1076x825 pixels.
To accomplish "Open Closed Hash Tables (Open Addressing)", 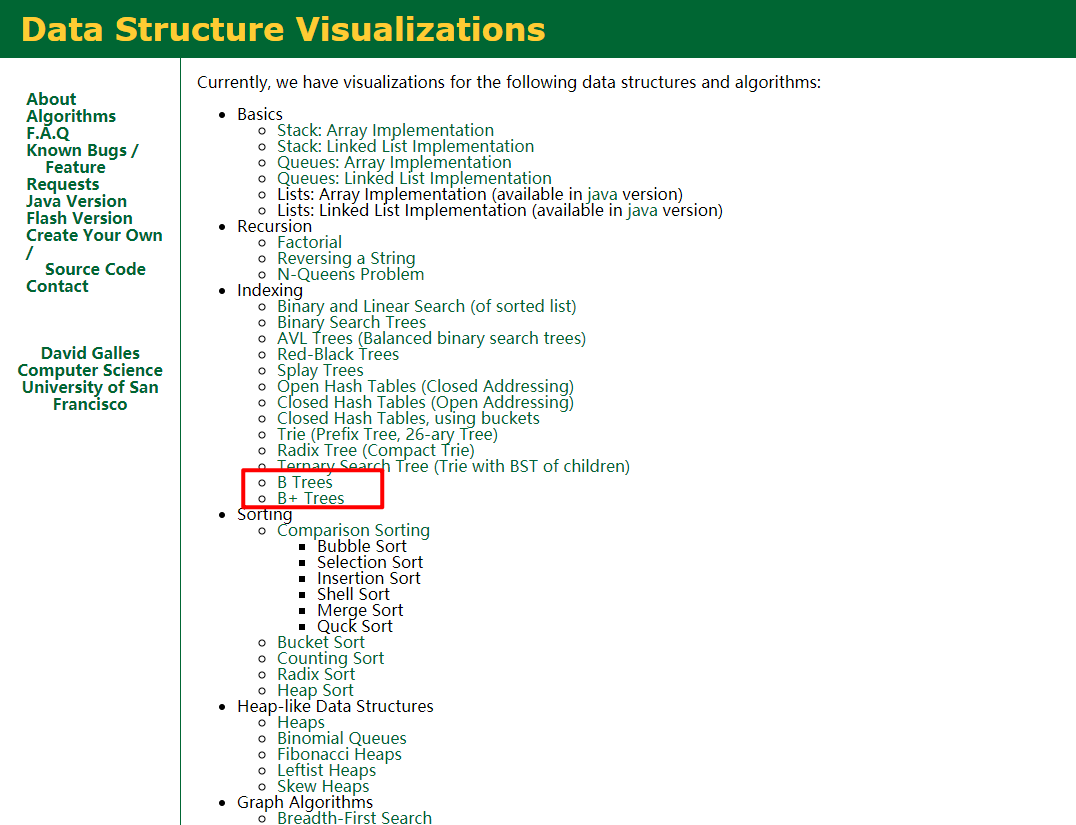I will pyautogui.click(x=425, y=403).
